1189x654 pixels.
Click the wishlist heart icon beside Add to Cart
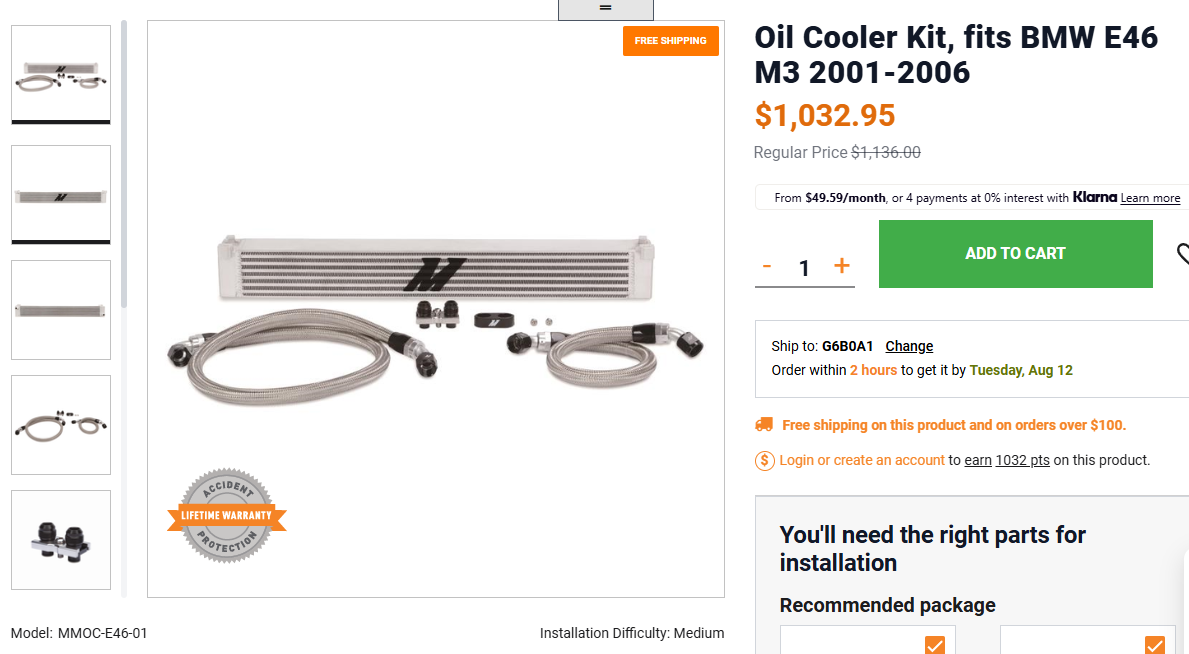click(1182, 256)
